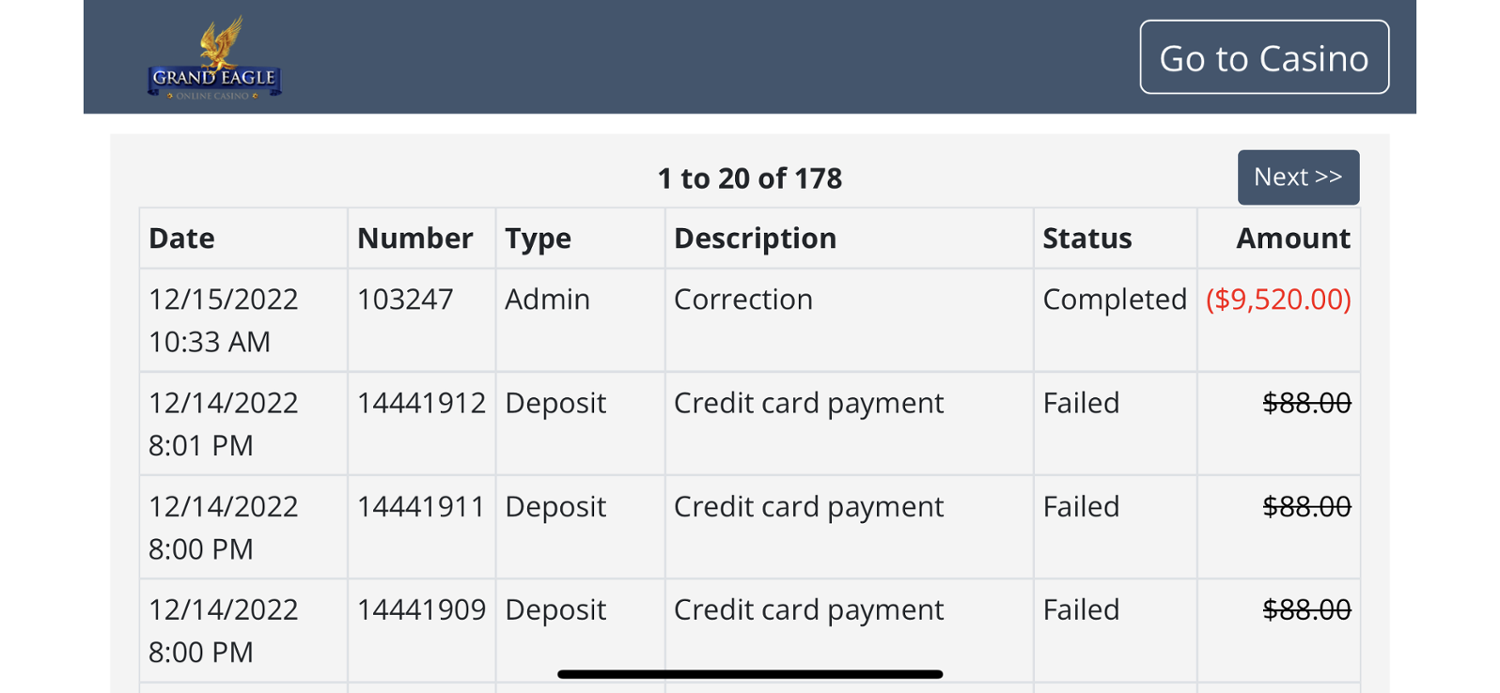This screenshot has width=1500, height=693.
Task: Click the Date column header
Action: [x=181, y=238]
